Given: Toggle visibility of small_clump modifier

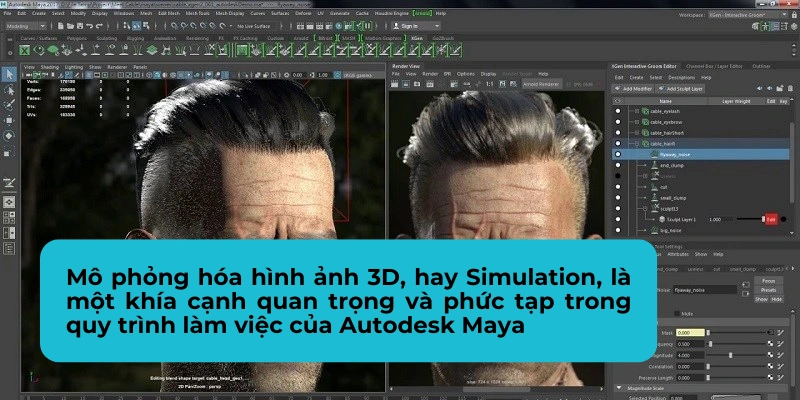Looking at the screenshot, I should (x=618, y=197).
